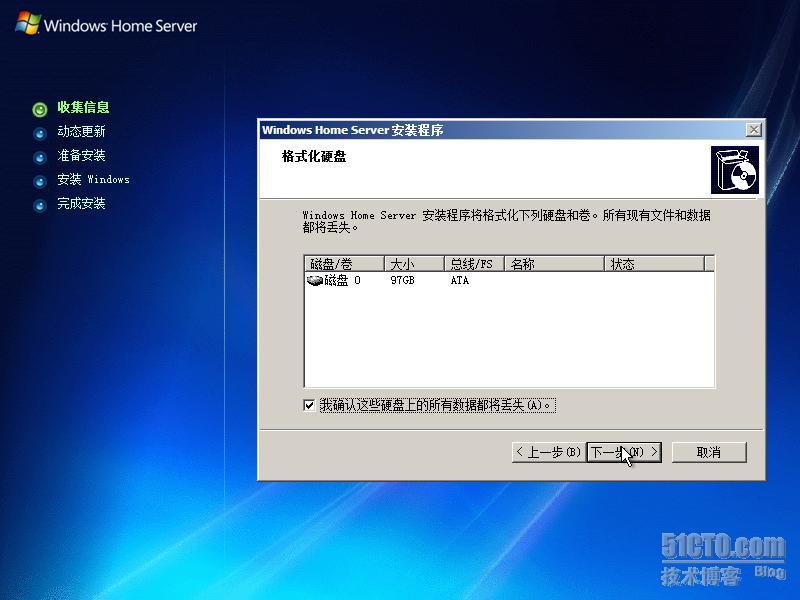
Task: Click the software box and CD icon
Action: [x=735, y=170]
